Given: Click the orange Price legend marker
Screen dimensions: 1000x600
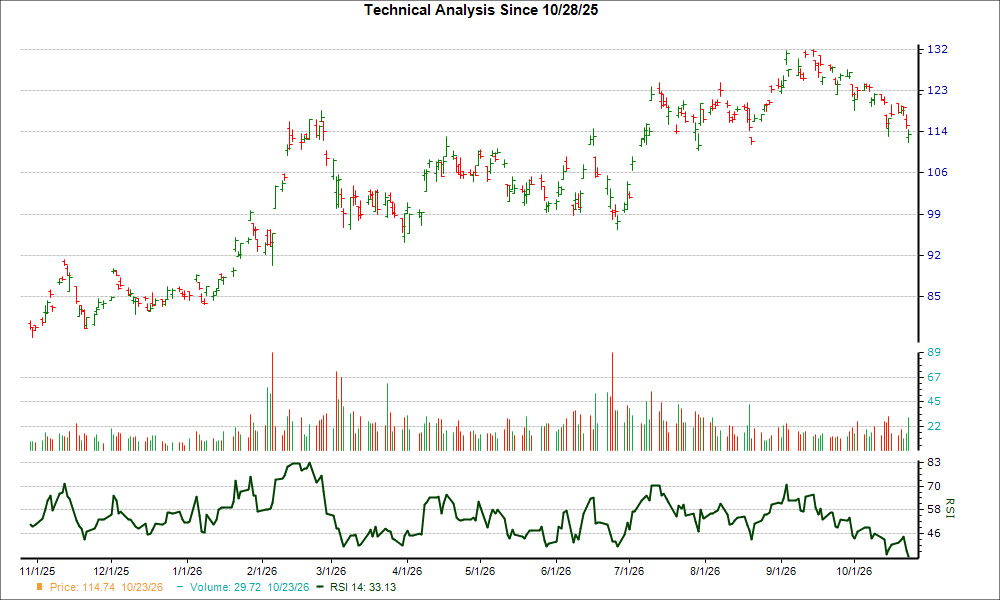Looking at the screenshot, I should (40, 587).
